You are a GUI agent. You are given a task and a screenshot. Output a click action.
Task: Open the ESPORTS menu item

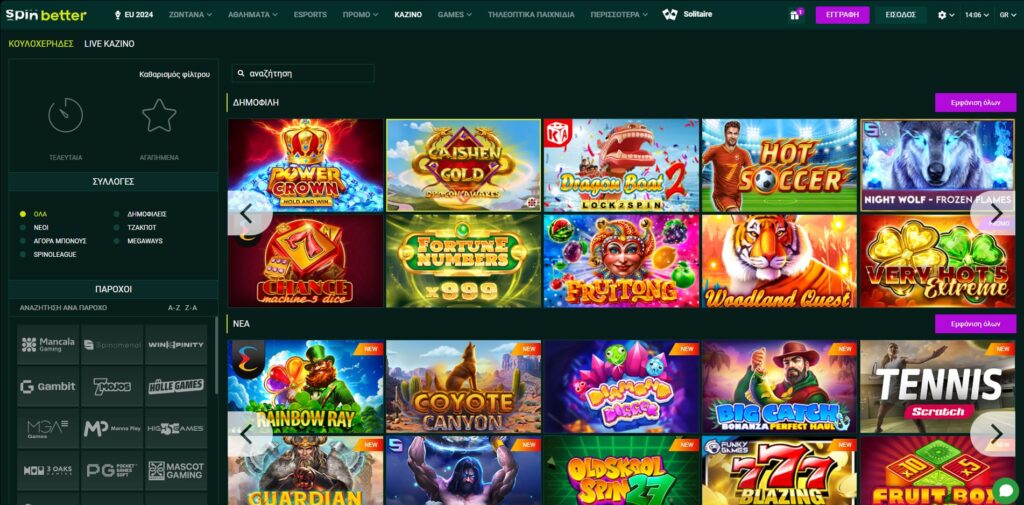tap(310, 15)
